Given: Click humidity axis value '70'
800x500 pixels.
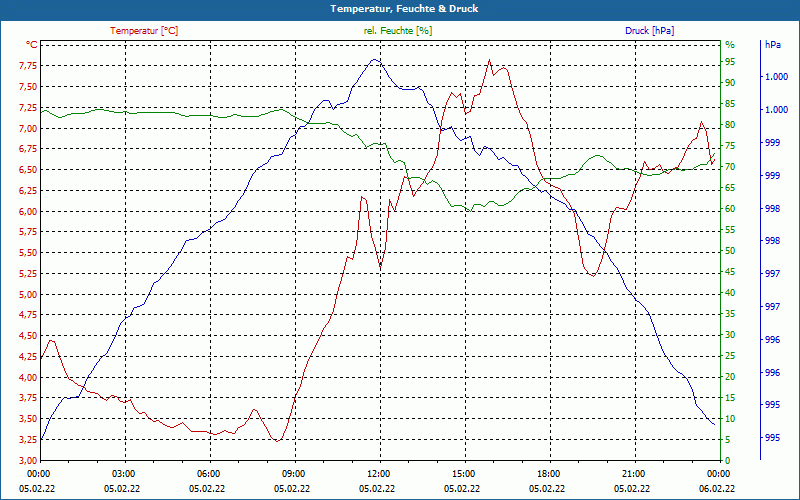Looking at the screenshot, I should pos(730,167).
